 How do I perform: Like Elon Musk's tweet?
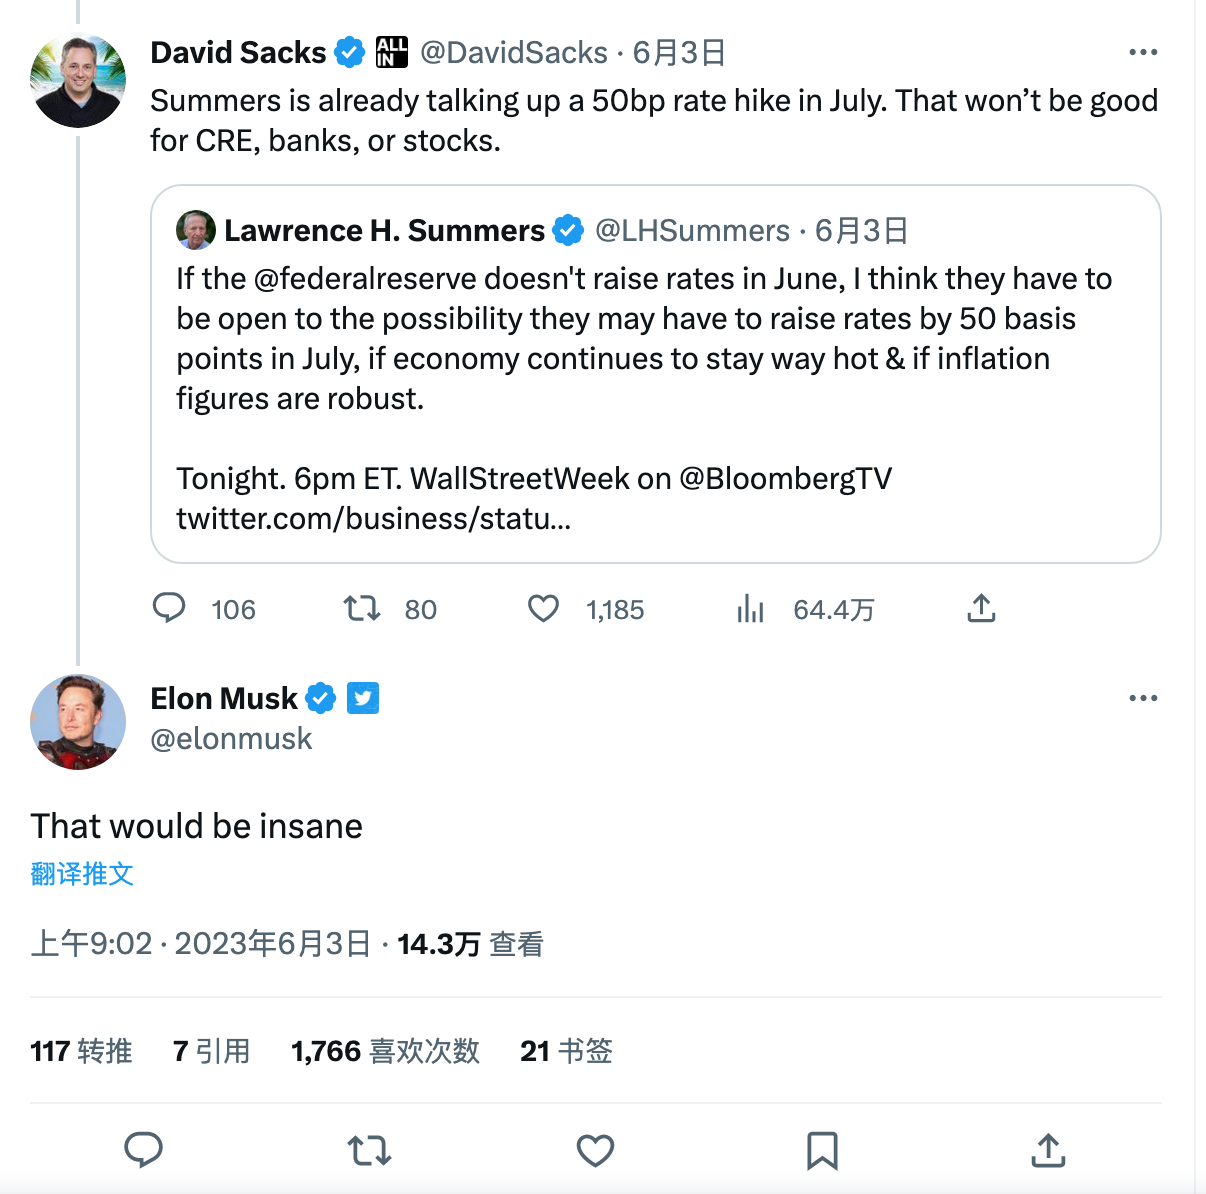pos(595,1150)
